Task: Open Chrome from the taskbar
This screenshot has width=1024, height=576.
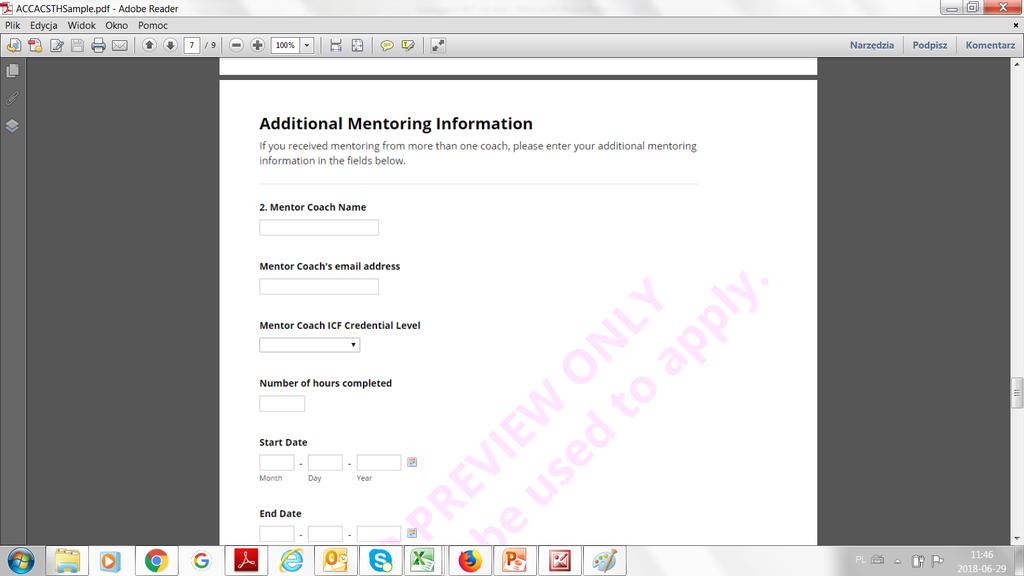Action: coord(156,561)
